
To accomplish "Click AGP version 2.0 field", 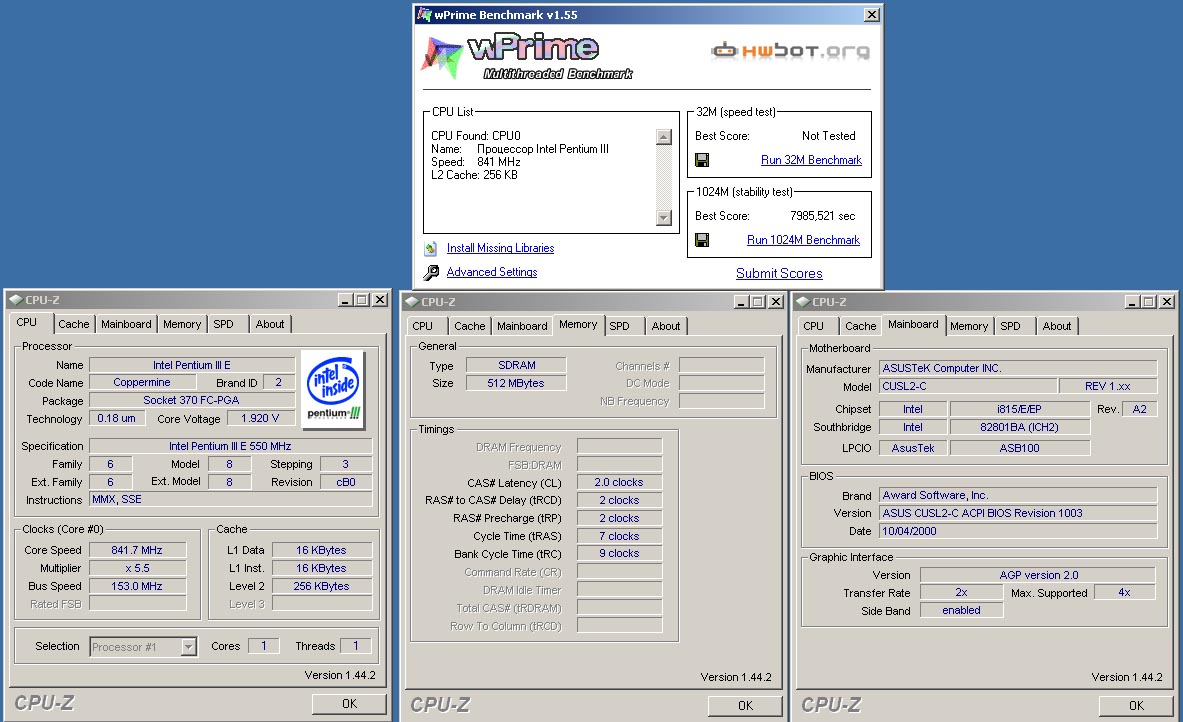I will [x=1038, y=575].
